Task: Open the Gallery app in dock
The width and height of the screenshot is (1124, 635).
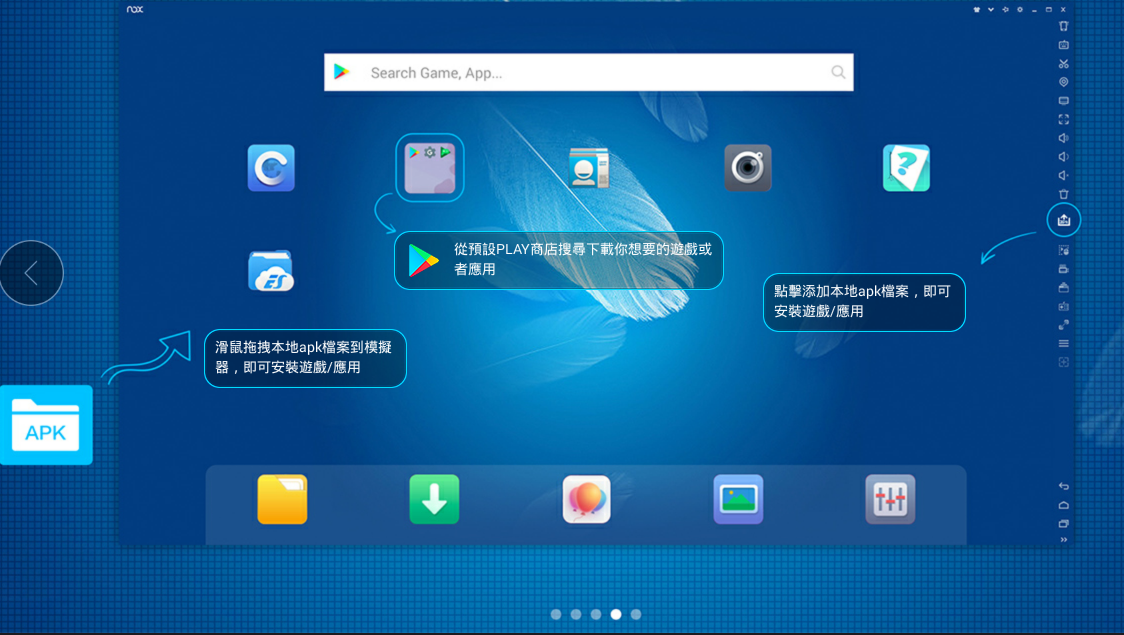Action: pyautogui.click(x=738, y=499)
